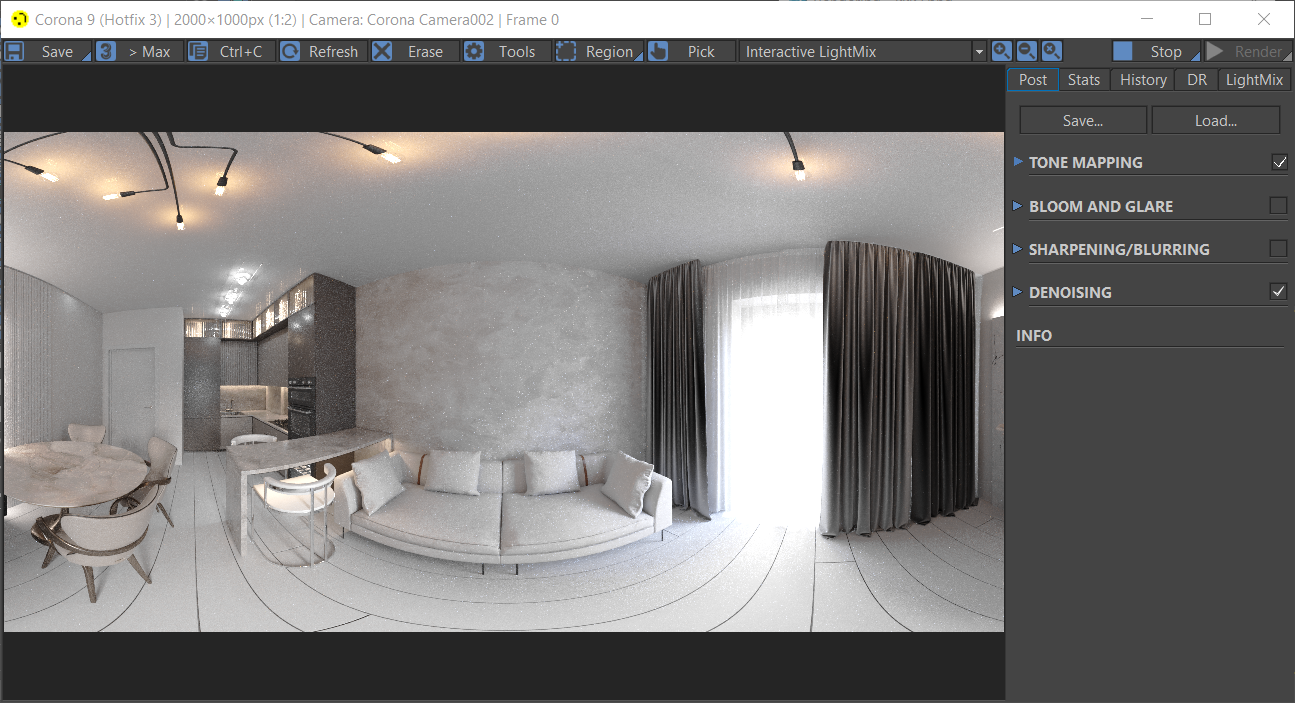Click the Pick toolbar label
Screen dimensions: 1295x703
click(701, 52)
